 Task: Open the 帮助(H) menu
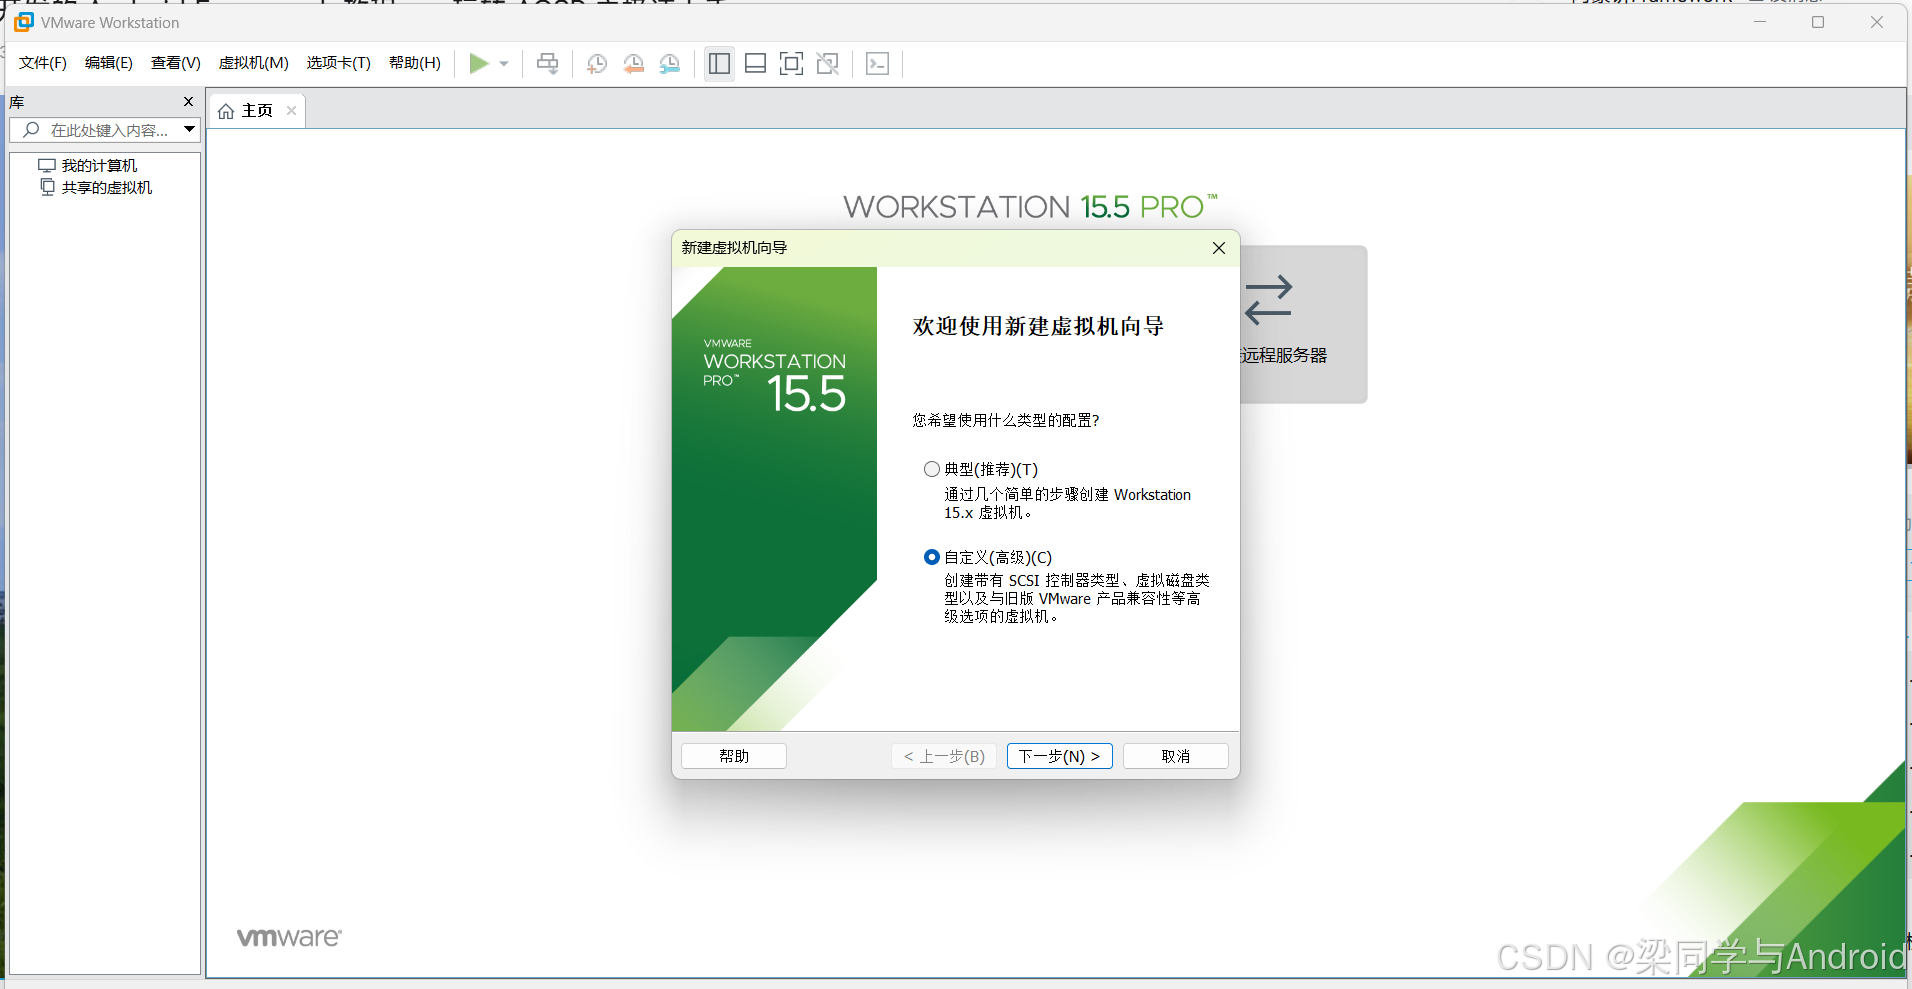point(415,63)
